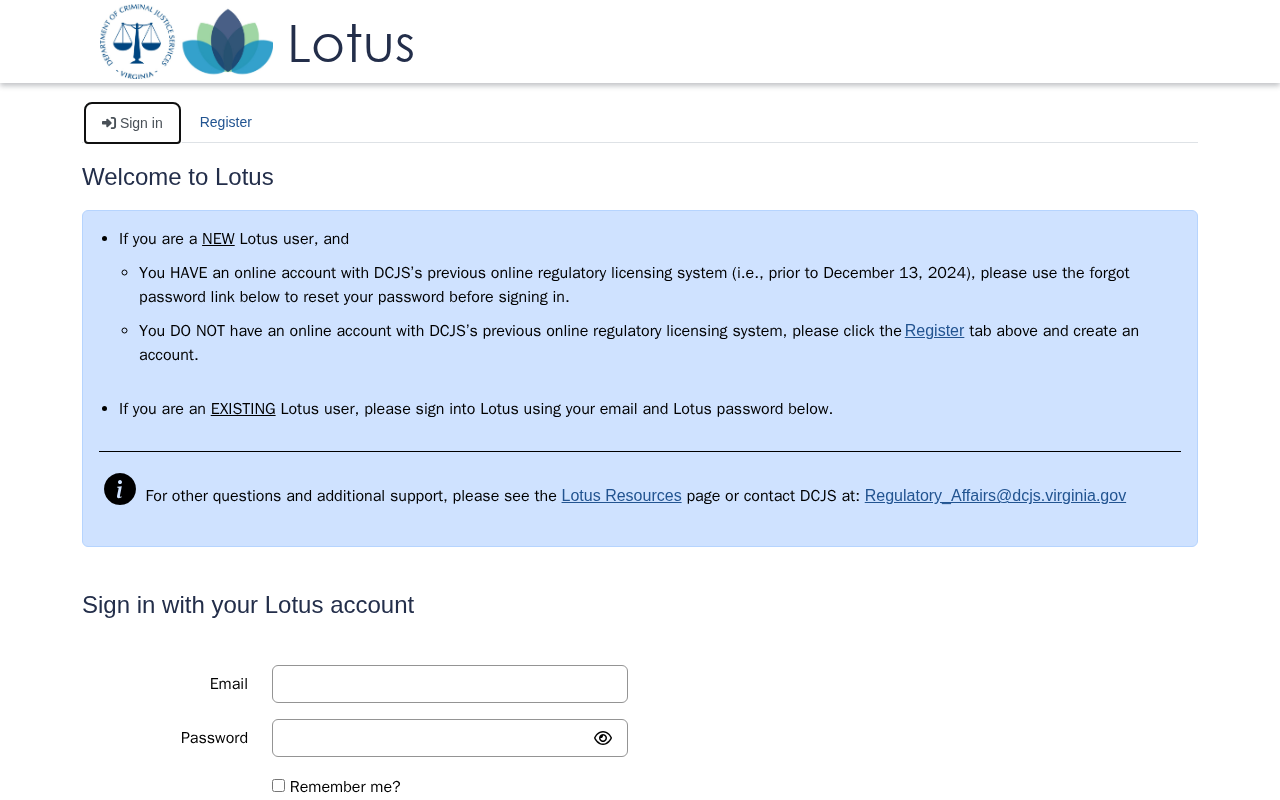The height and width of the screenshot is (800, 1280).
Task: Open the Lotus Resources page link
Action: 622,496
